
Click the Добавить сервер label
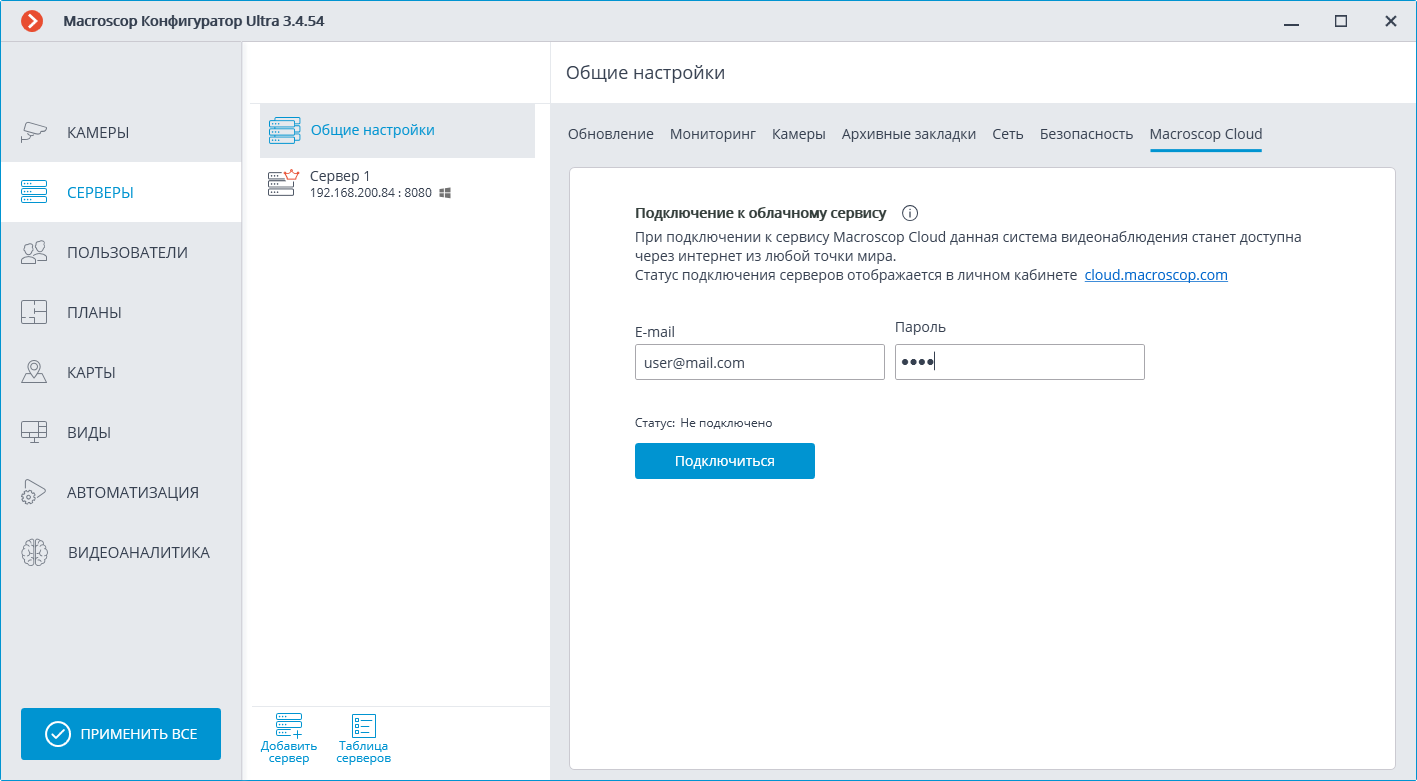point(289,752)
